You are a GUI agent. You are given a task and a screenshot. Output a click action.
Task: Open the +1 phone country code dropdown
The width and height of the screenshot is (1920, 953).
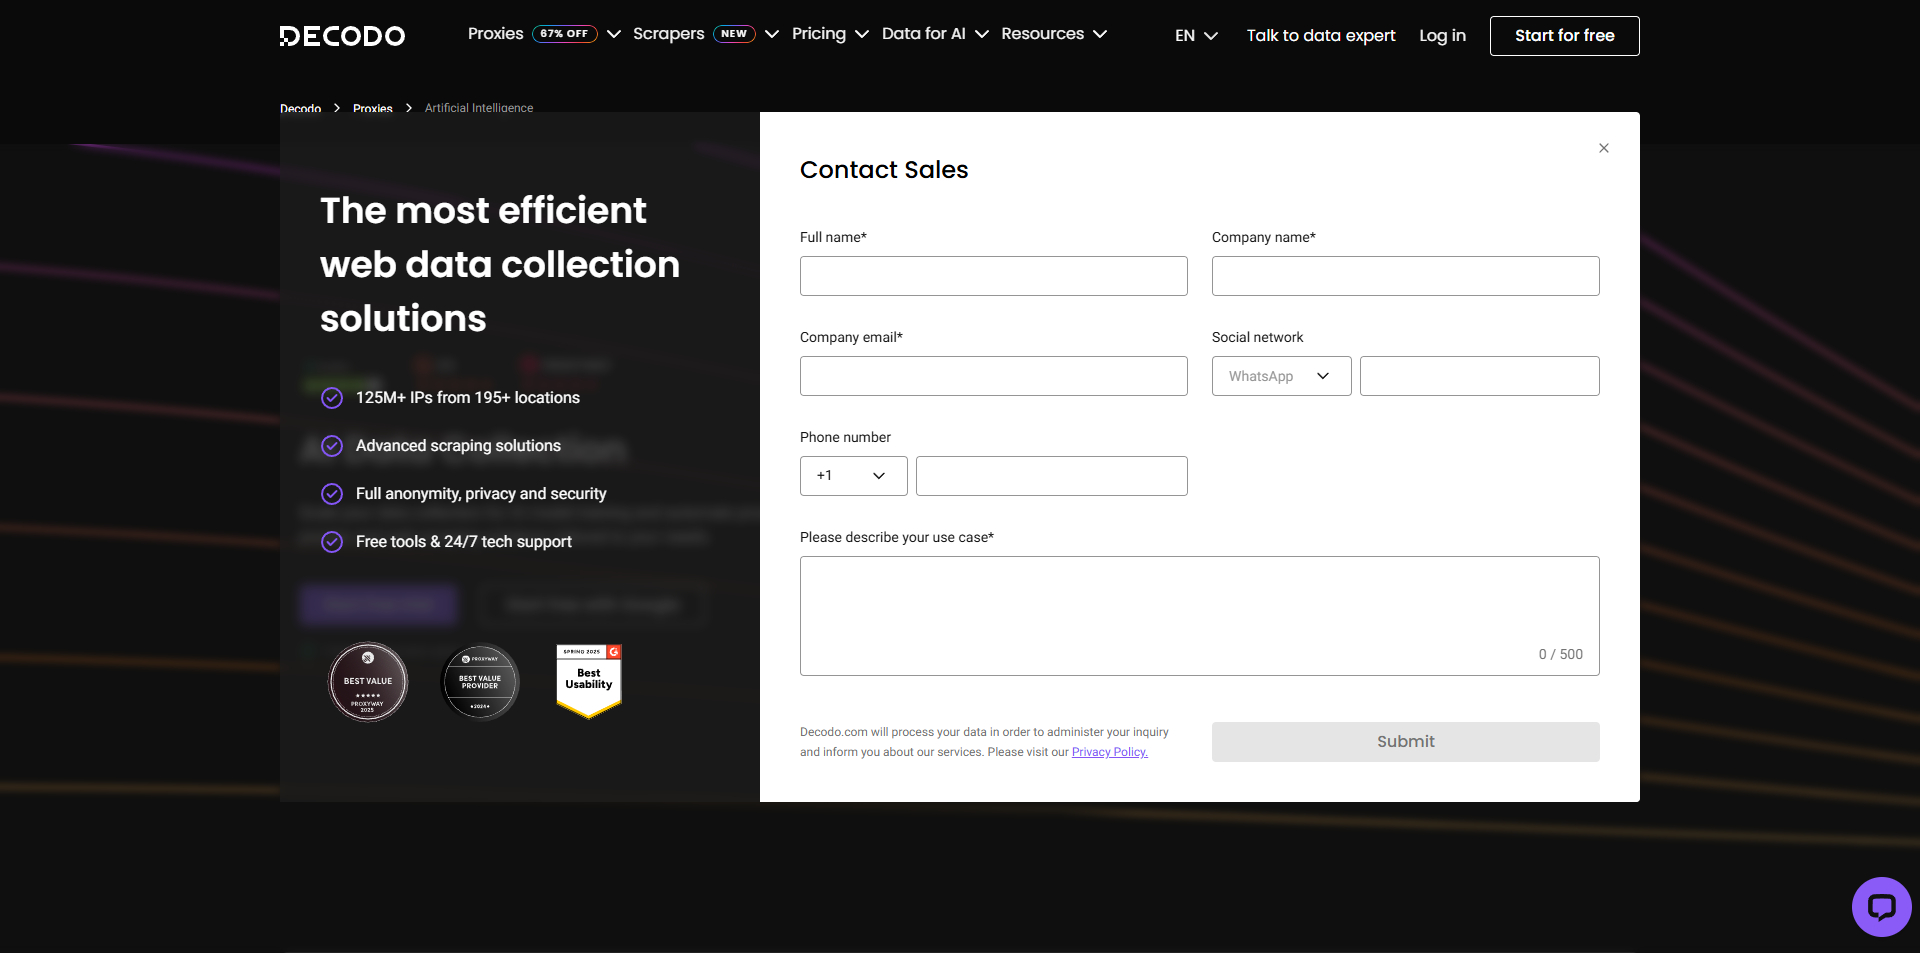853,476
